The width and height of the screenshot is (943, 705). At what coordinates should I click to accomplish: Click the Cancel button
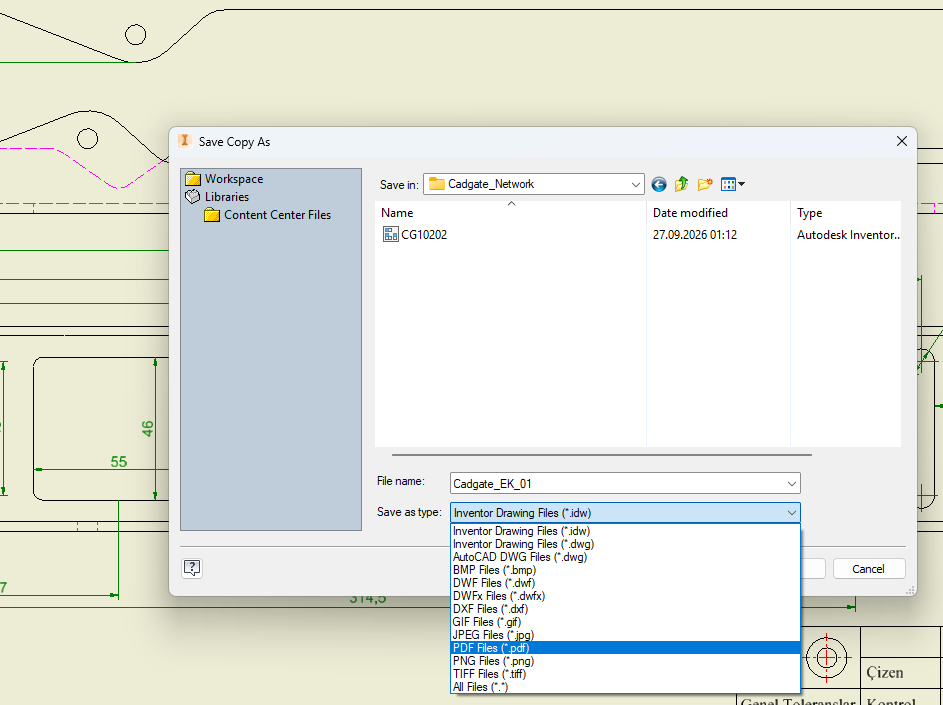(868, 569)
